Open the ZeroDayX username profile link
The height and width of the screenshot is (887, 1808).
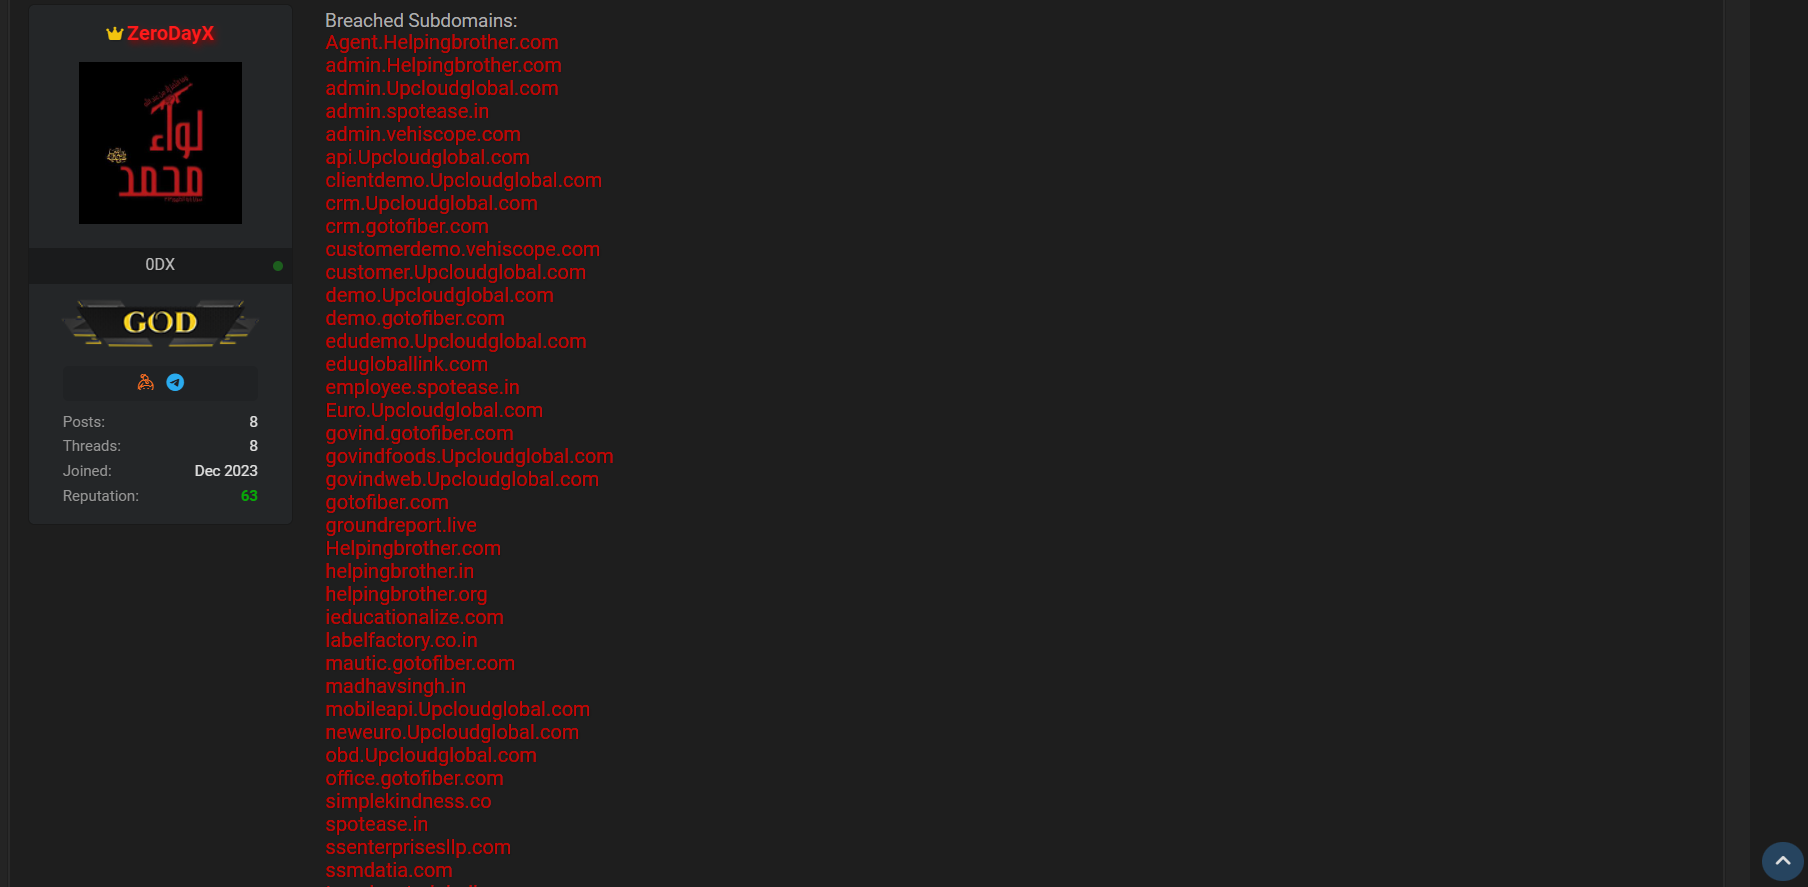coord(170,33)
